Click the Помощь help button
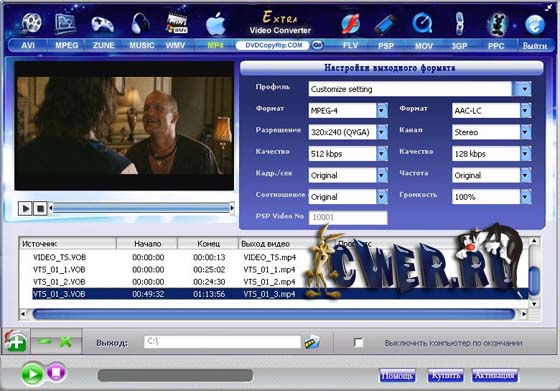The width and height of the screenshot is (560, 391). coord(398,376)
